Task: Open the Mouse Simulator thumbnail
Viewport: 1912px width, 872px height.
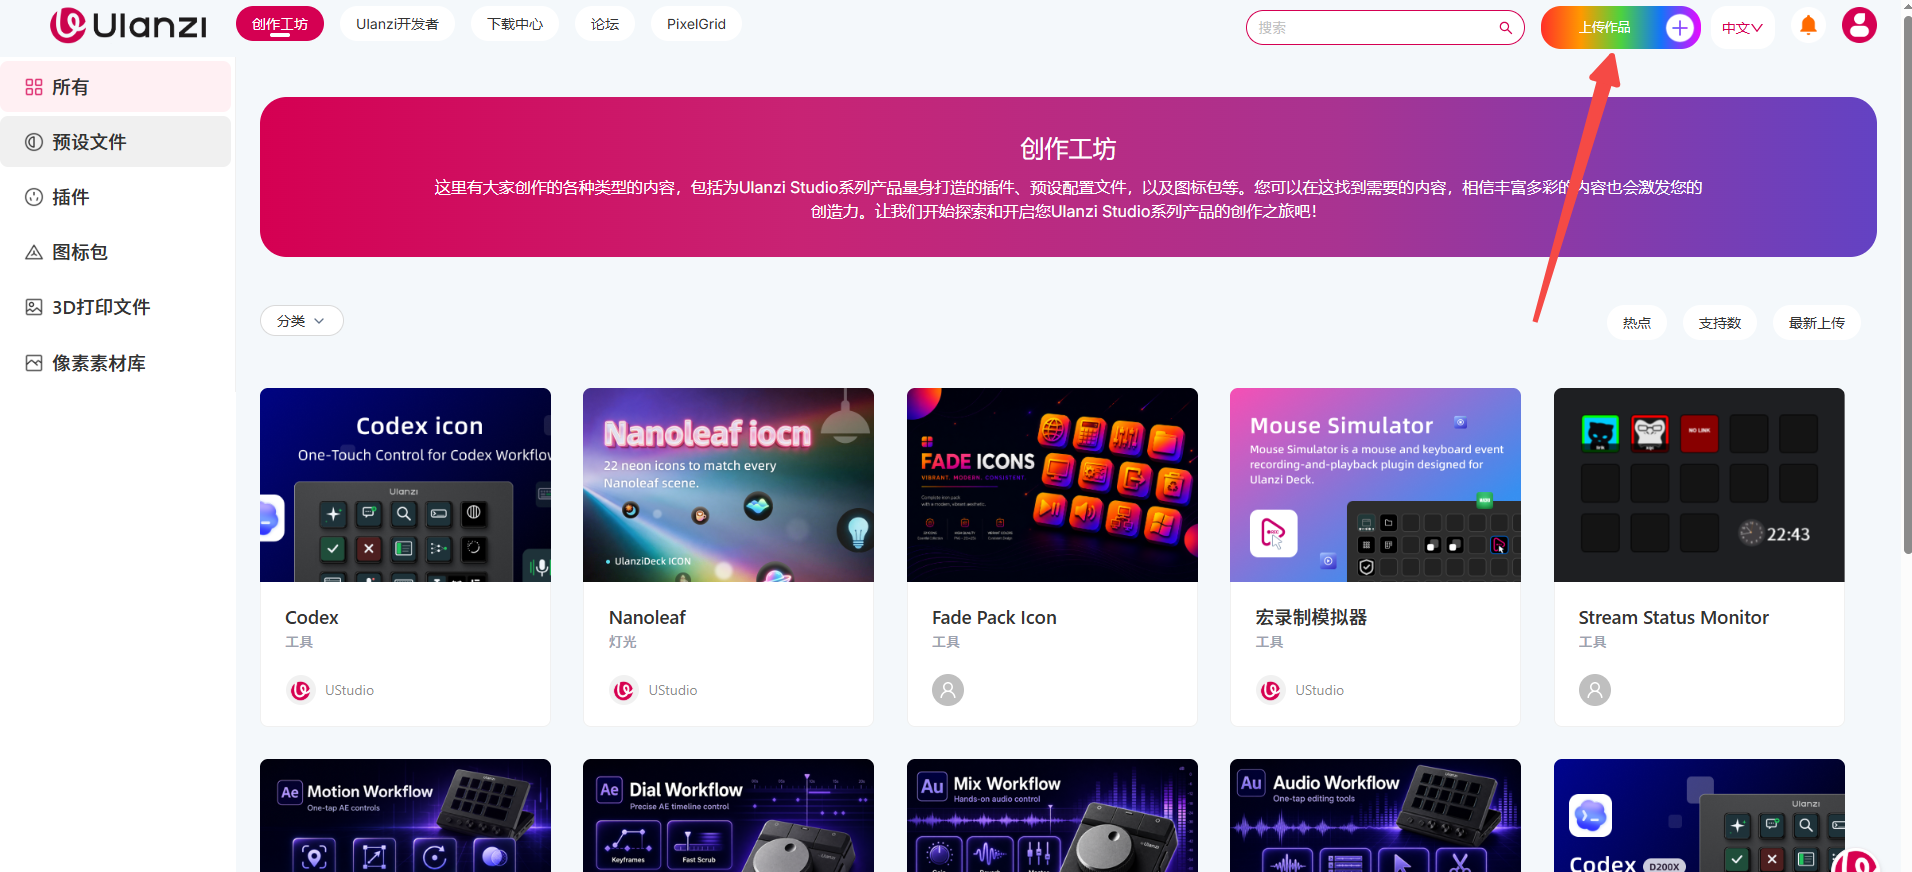Action: [x=1375, y=485]
